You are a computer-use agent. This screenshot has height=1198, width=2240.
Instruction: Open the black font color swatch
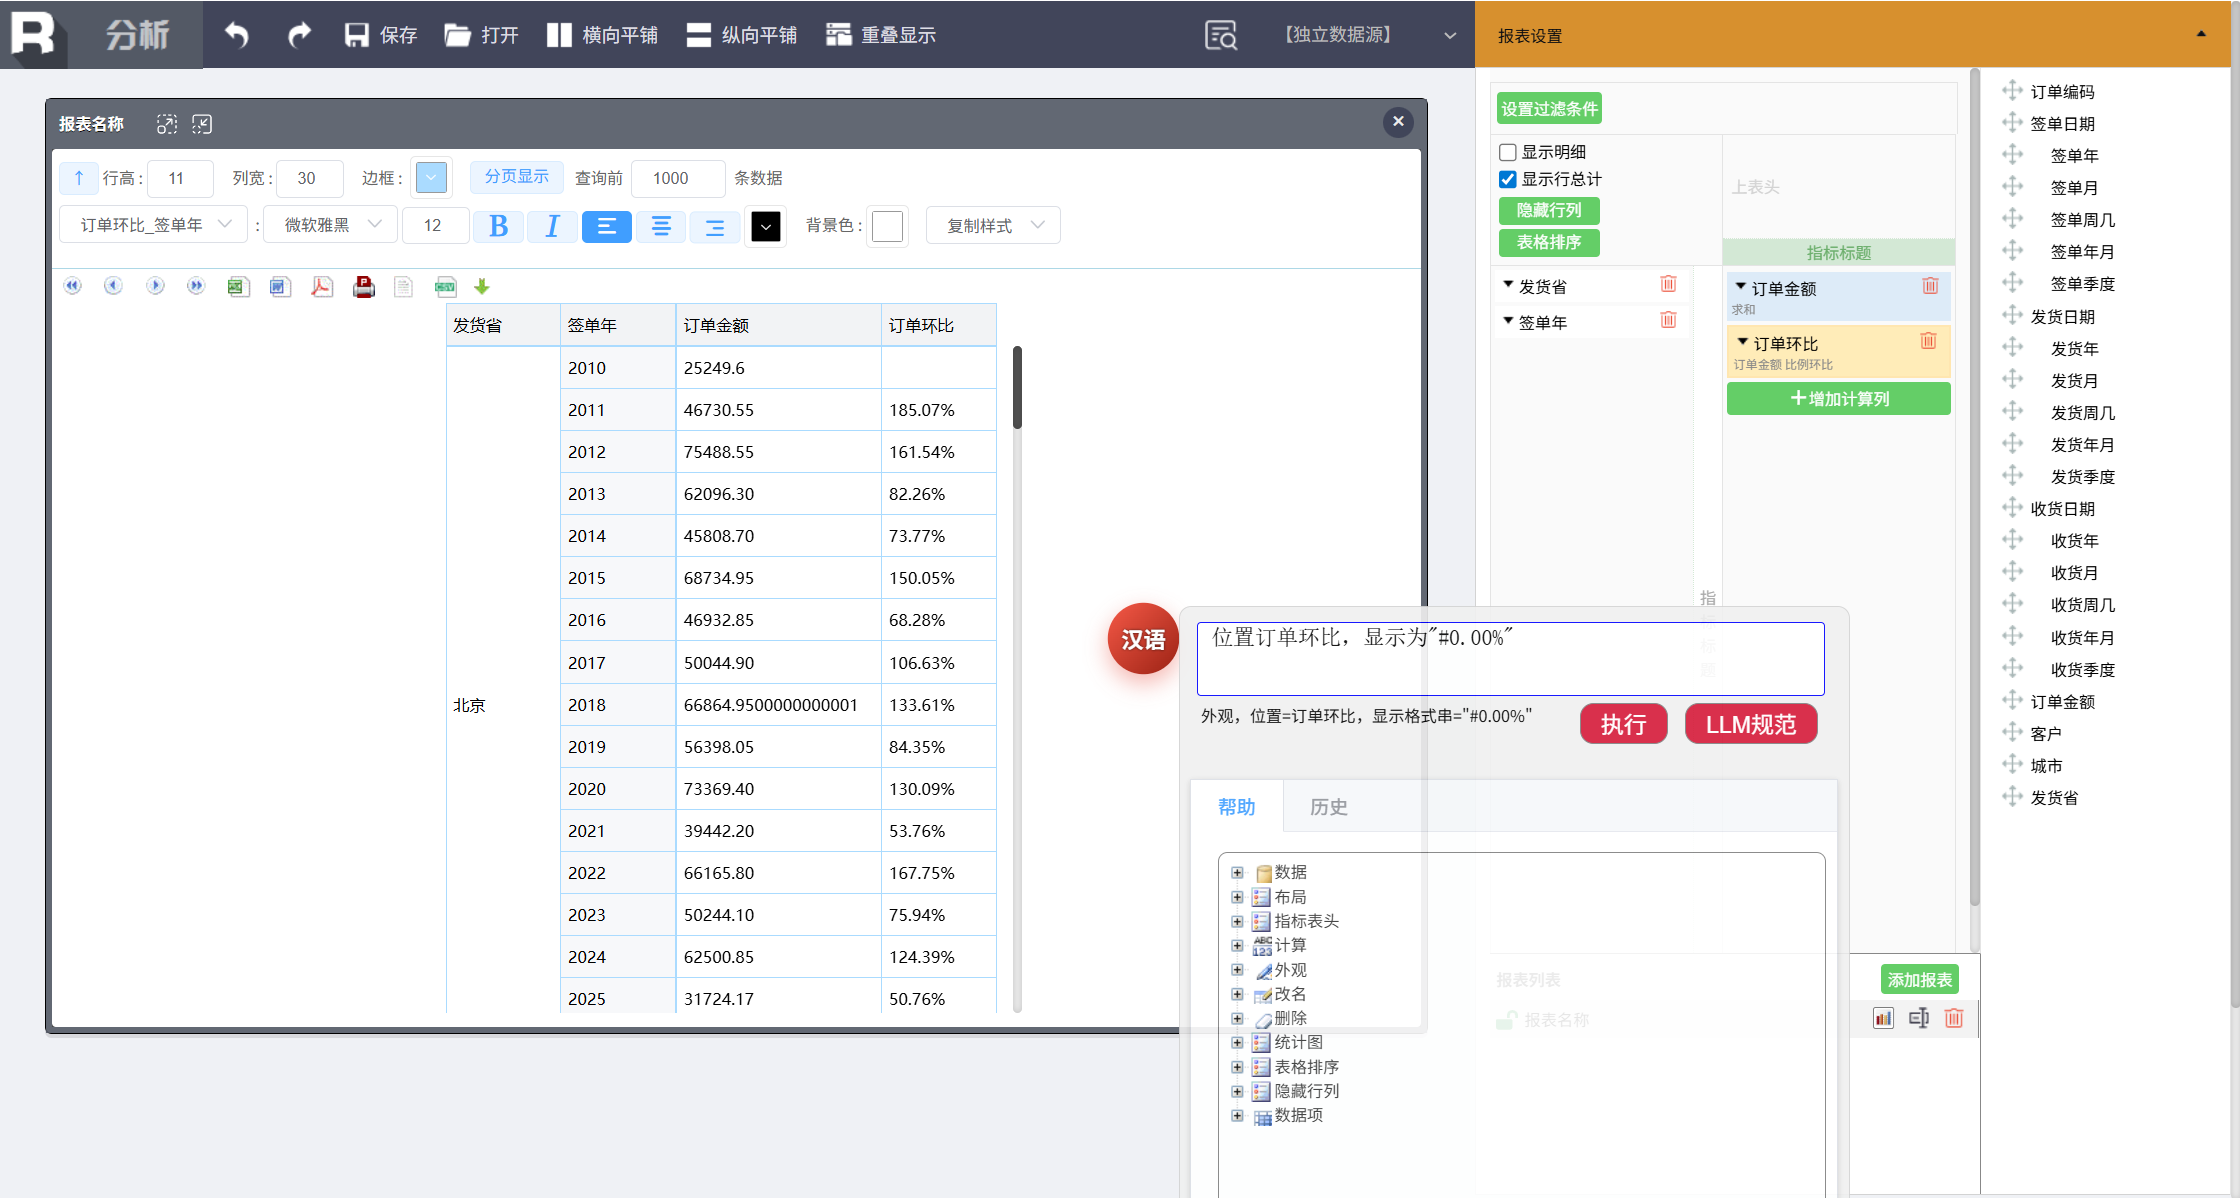click(x=766, y=226)
